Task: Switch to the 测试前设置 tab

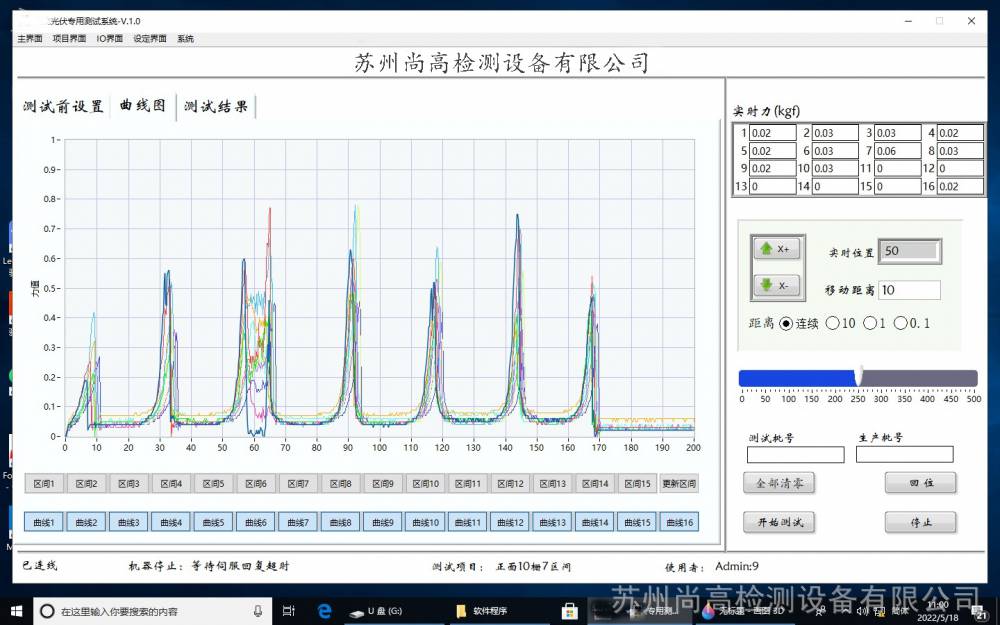Action: (63, 107)
